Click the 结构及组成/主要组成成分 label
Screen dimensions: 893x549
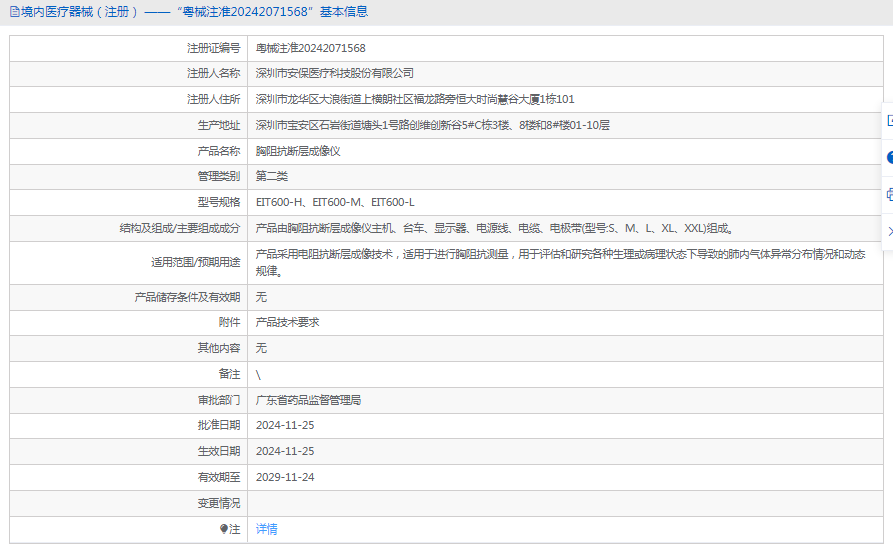tap(179, 228)
